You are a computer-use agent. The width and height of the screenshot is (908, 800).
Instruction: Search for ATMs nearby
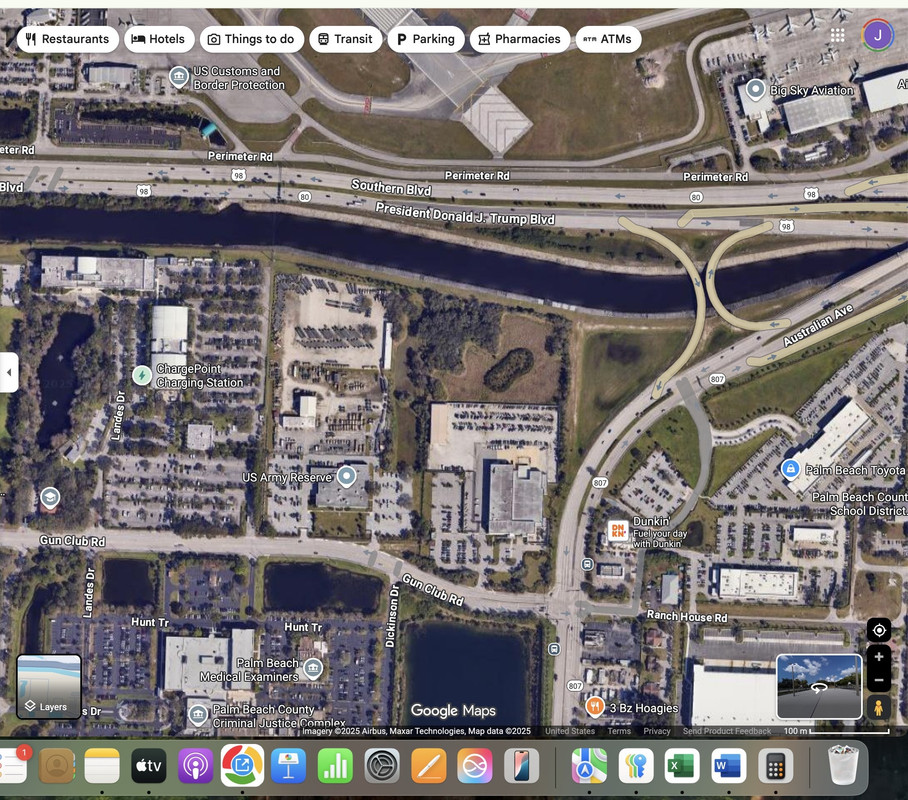(x=608, y=39)
